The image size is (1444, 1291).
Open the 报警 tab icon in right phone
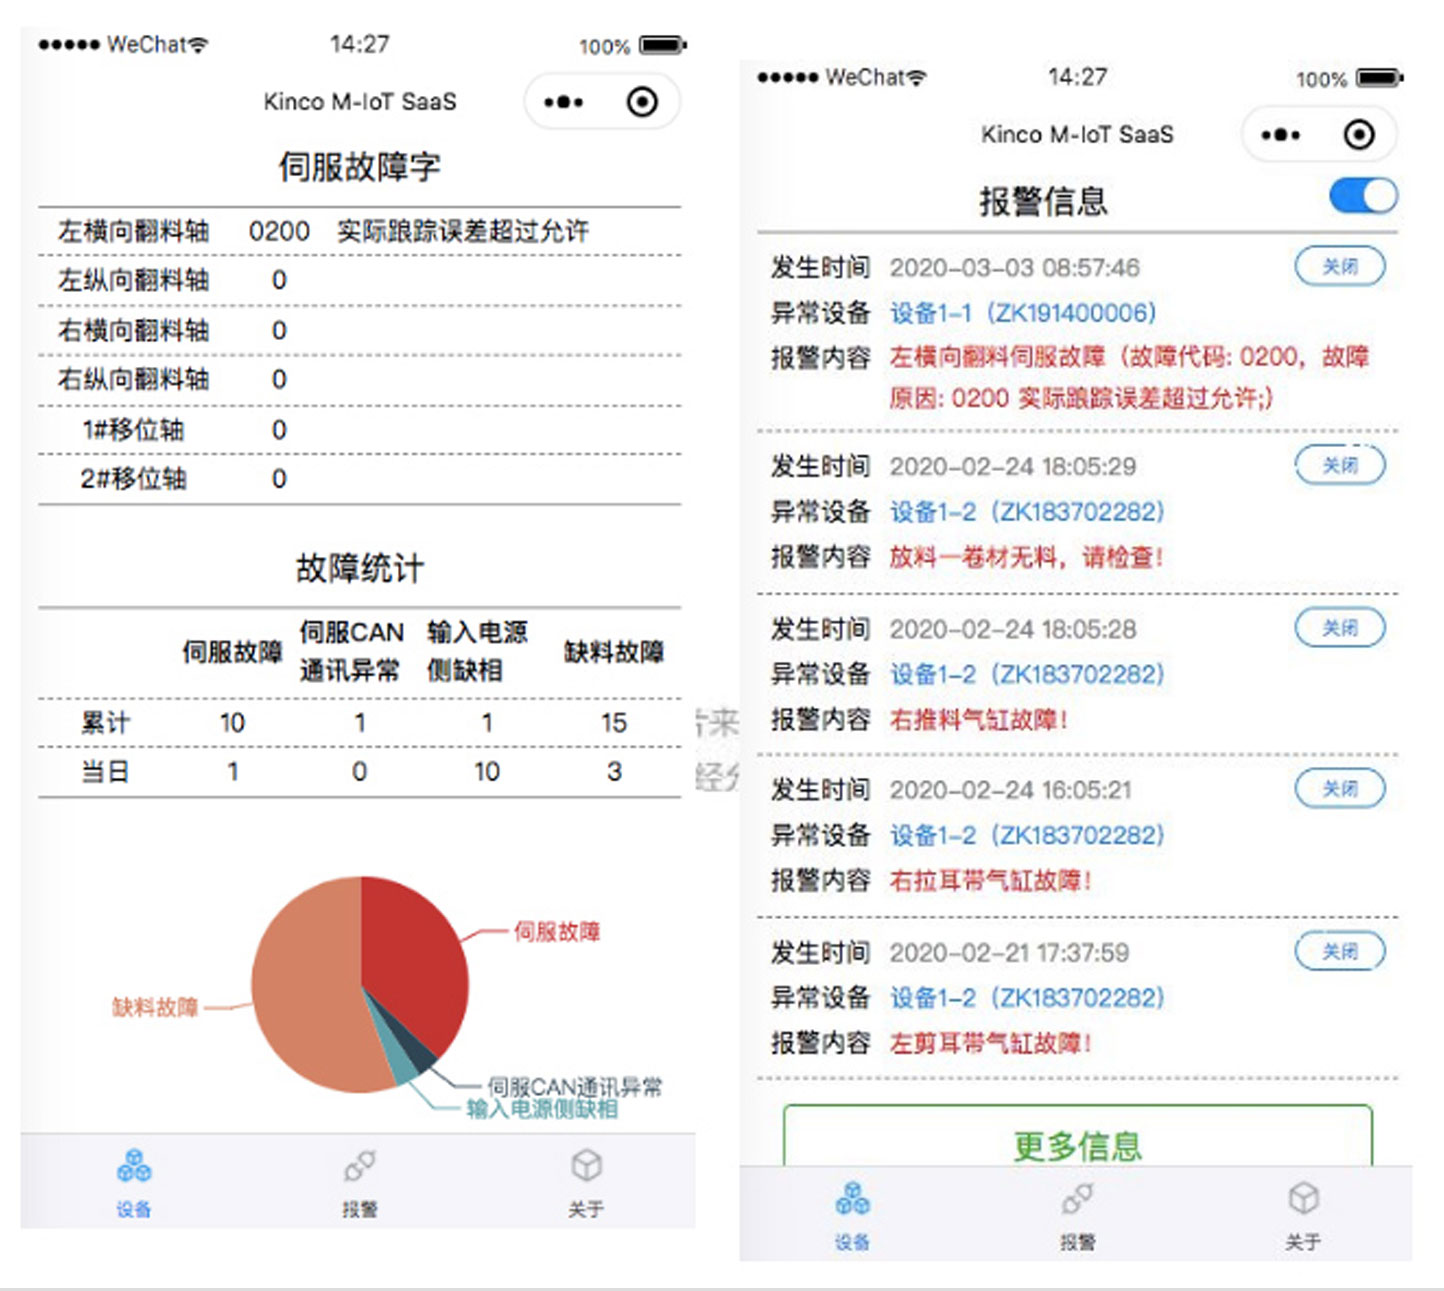(x=1078, y=1198)
